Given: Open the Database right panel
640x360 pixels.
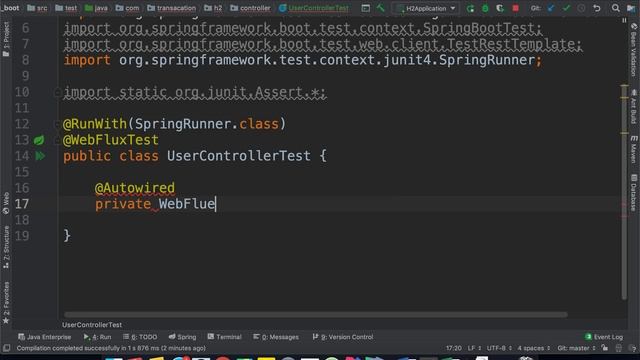Looking at the screenshot, I should [633, 193].
